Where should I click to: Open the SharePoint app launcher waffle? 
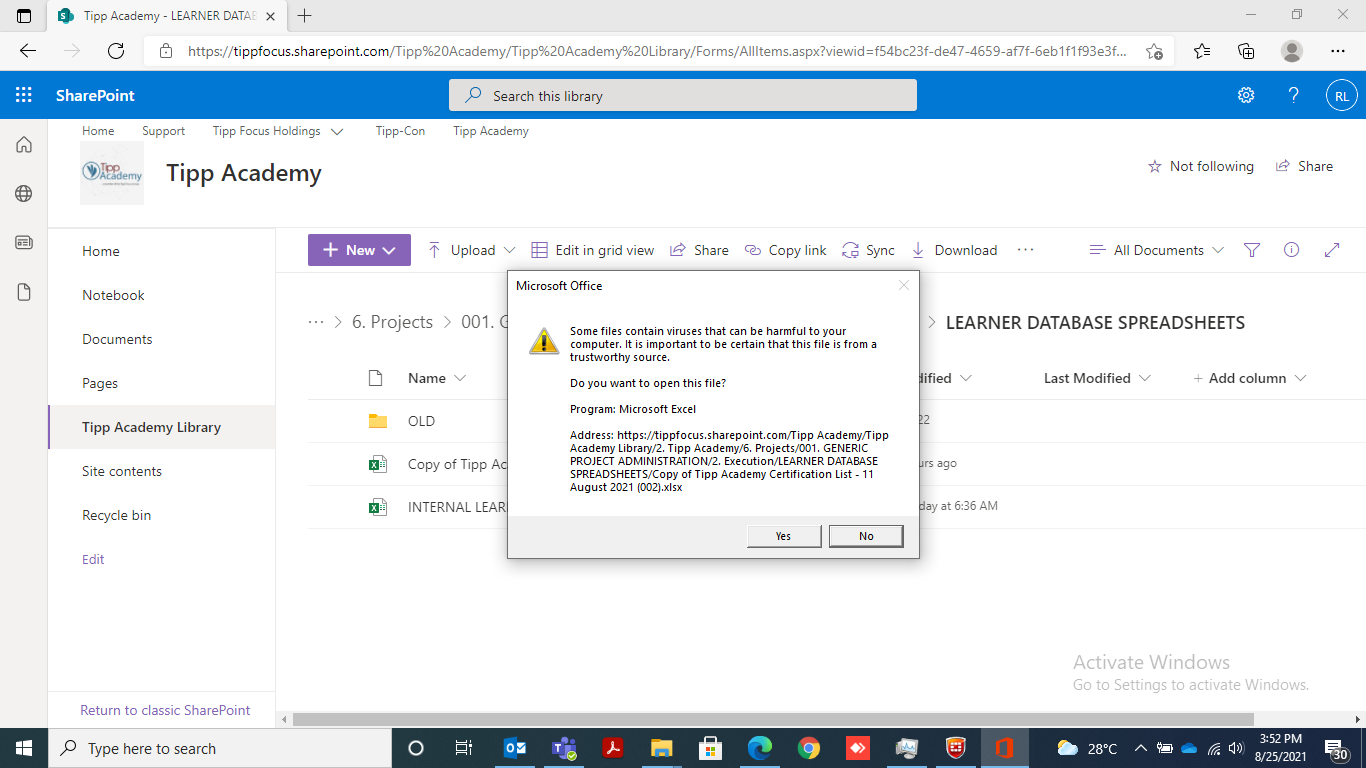(24, 96)
